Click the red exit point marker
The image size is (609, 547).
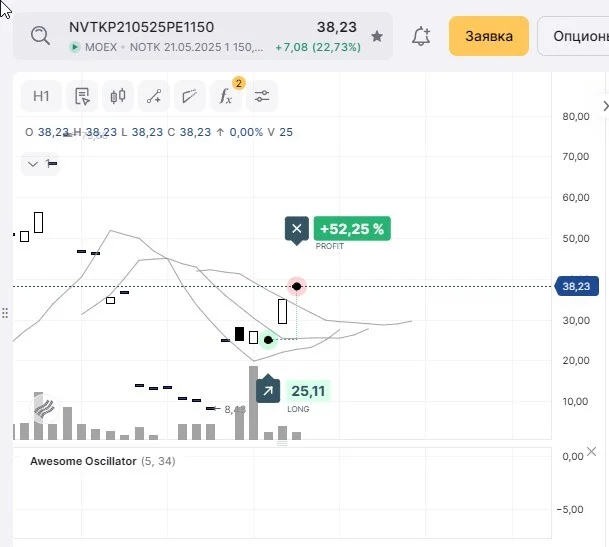pyautogui.click(x=297, y=286)
